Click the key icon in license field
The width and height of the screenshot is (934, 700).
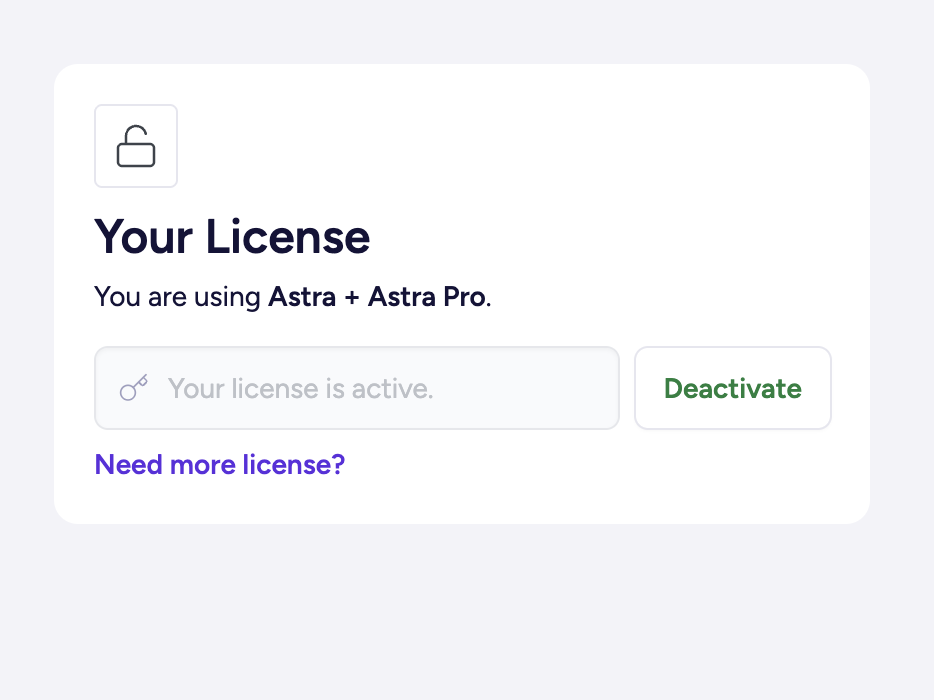[x=134, y=388]
